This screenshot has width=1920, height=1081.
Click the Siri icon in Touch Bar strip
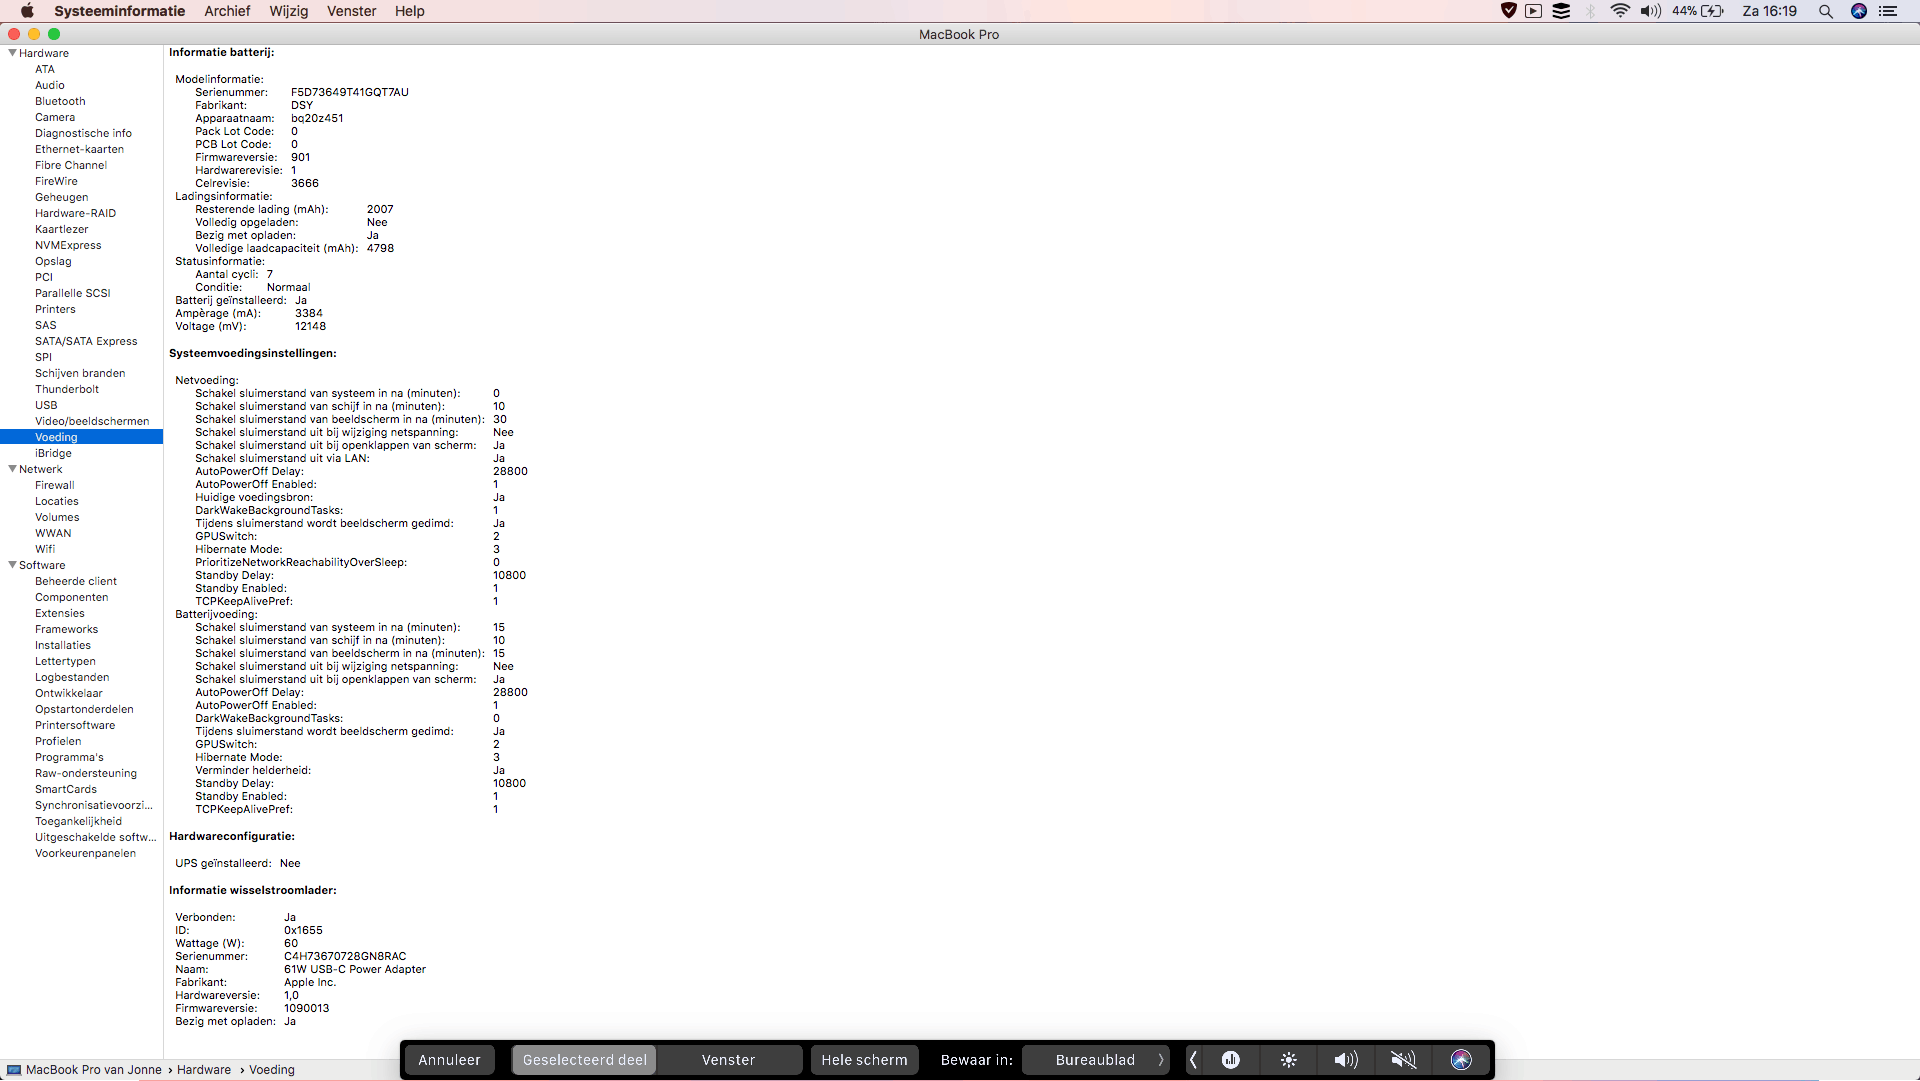pos(1461,1060)
